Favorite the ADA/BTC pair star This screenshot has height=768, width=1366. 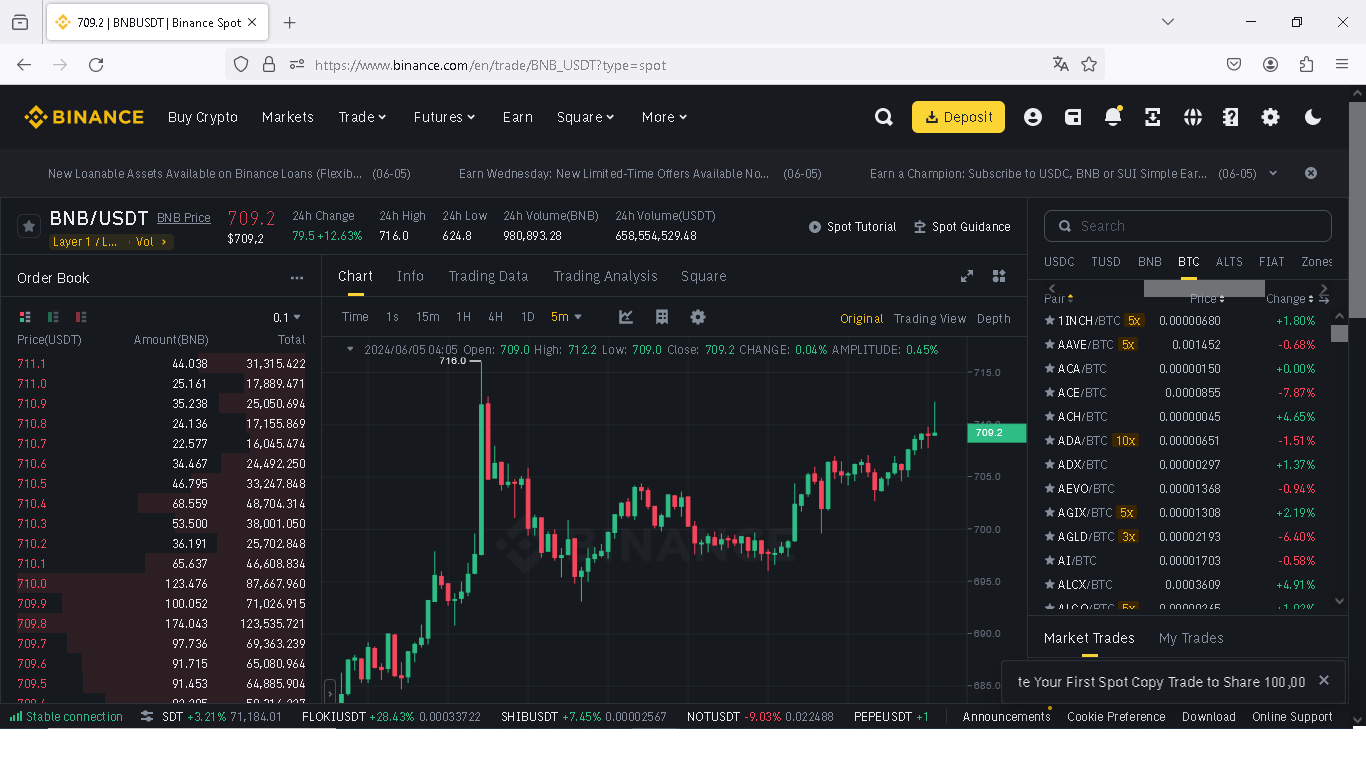(1050, 441)
